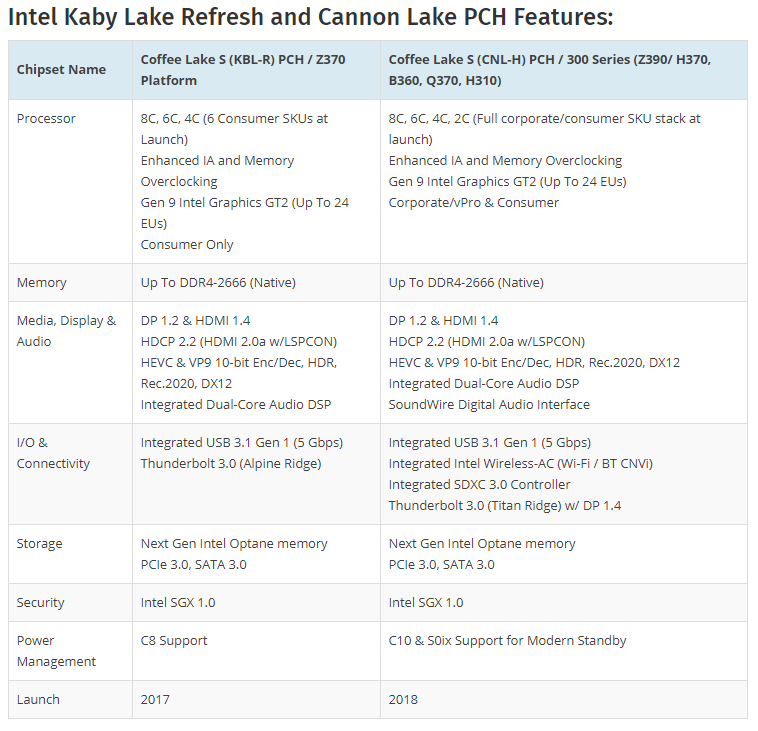Viewport: 758px width, 731px height.
Task: Select the 'Power Management' row label
Action: 56,651
